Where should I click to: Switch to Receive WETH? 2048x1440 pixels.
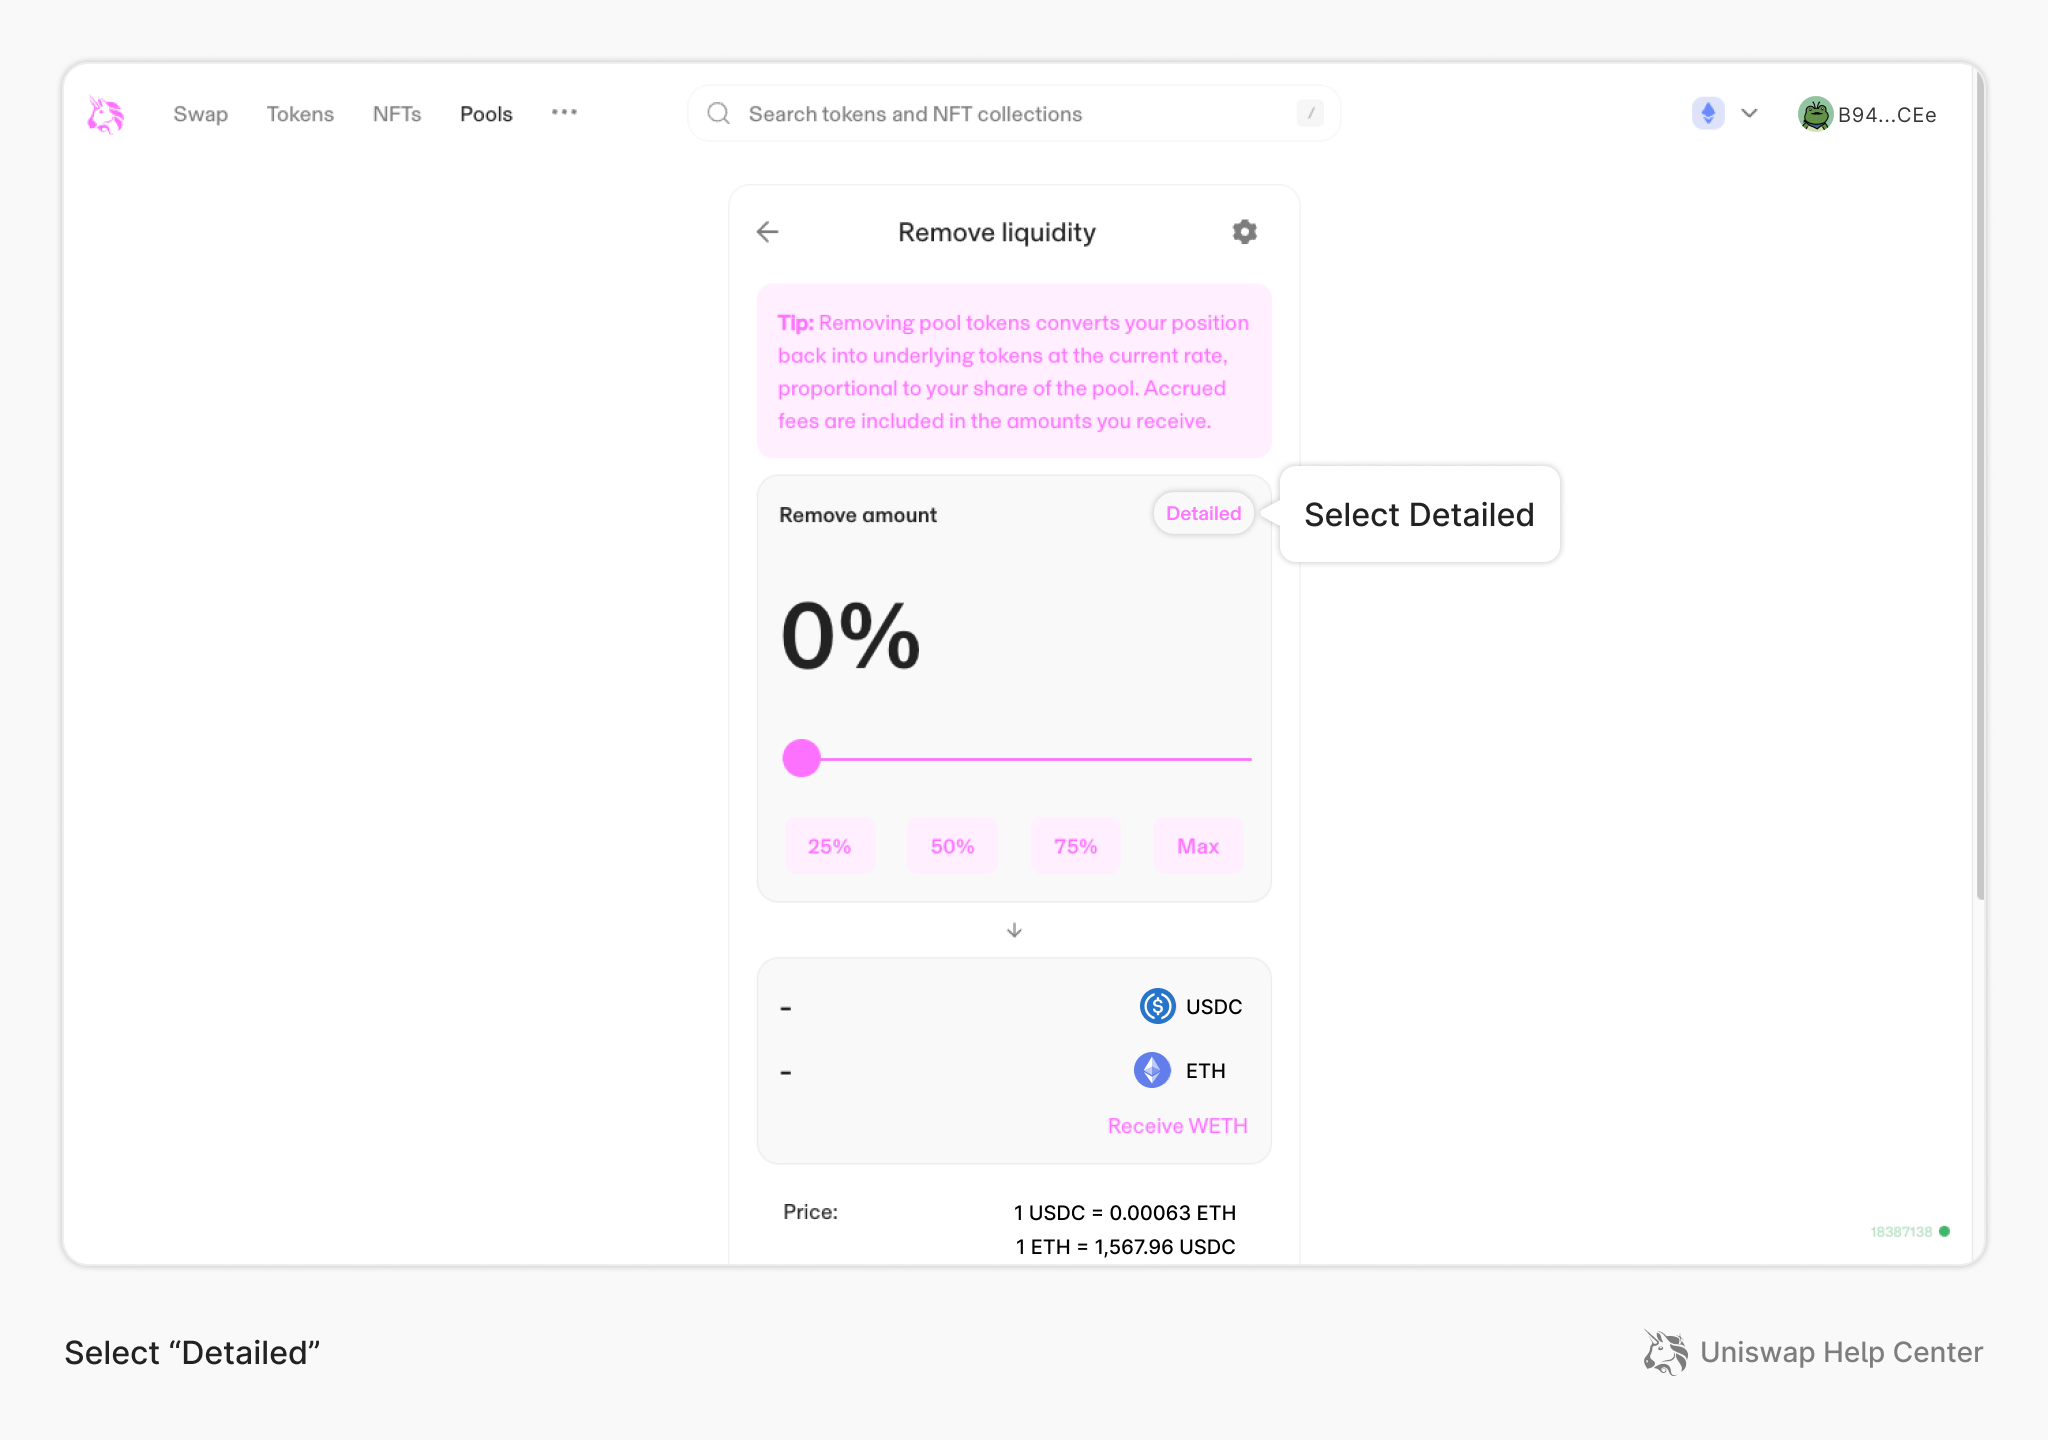pyautogui.click(x=1177, y=1126)
